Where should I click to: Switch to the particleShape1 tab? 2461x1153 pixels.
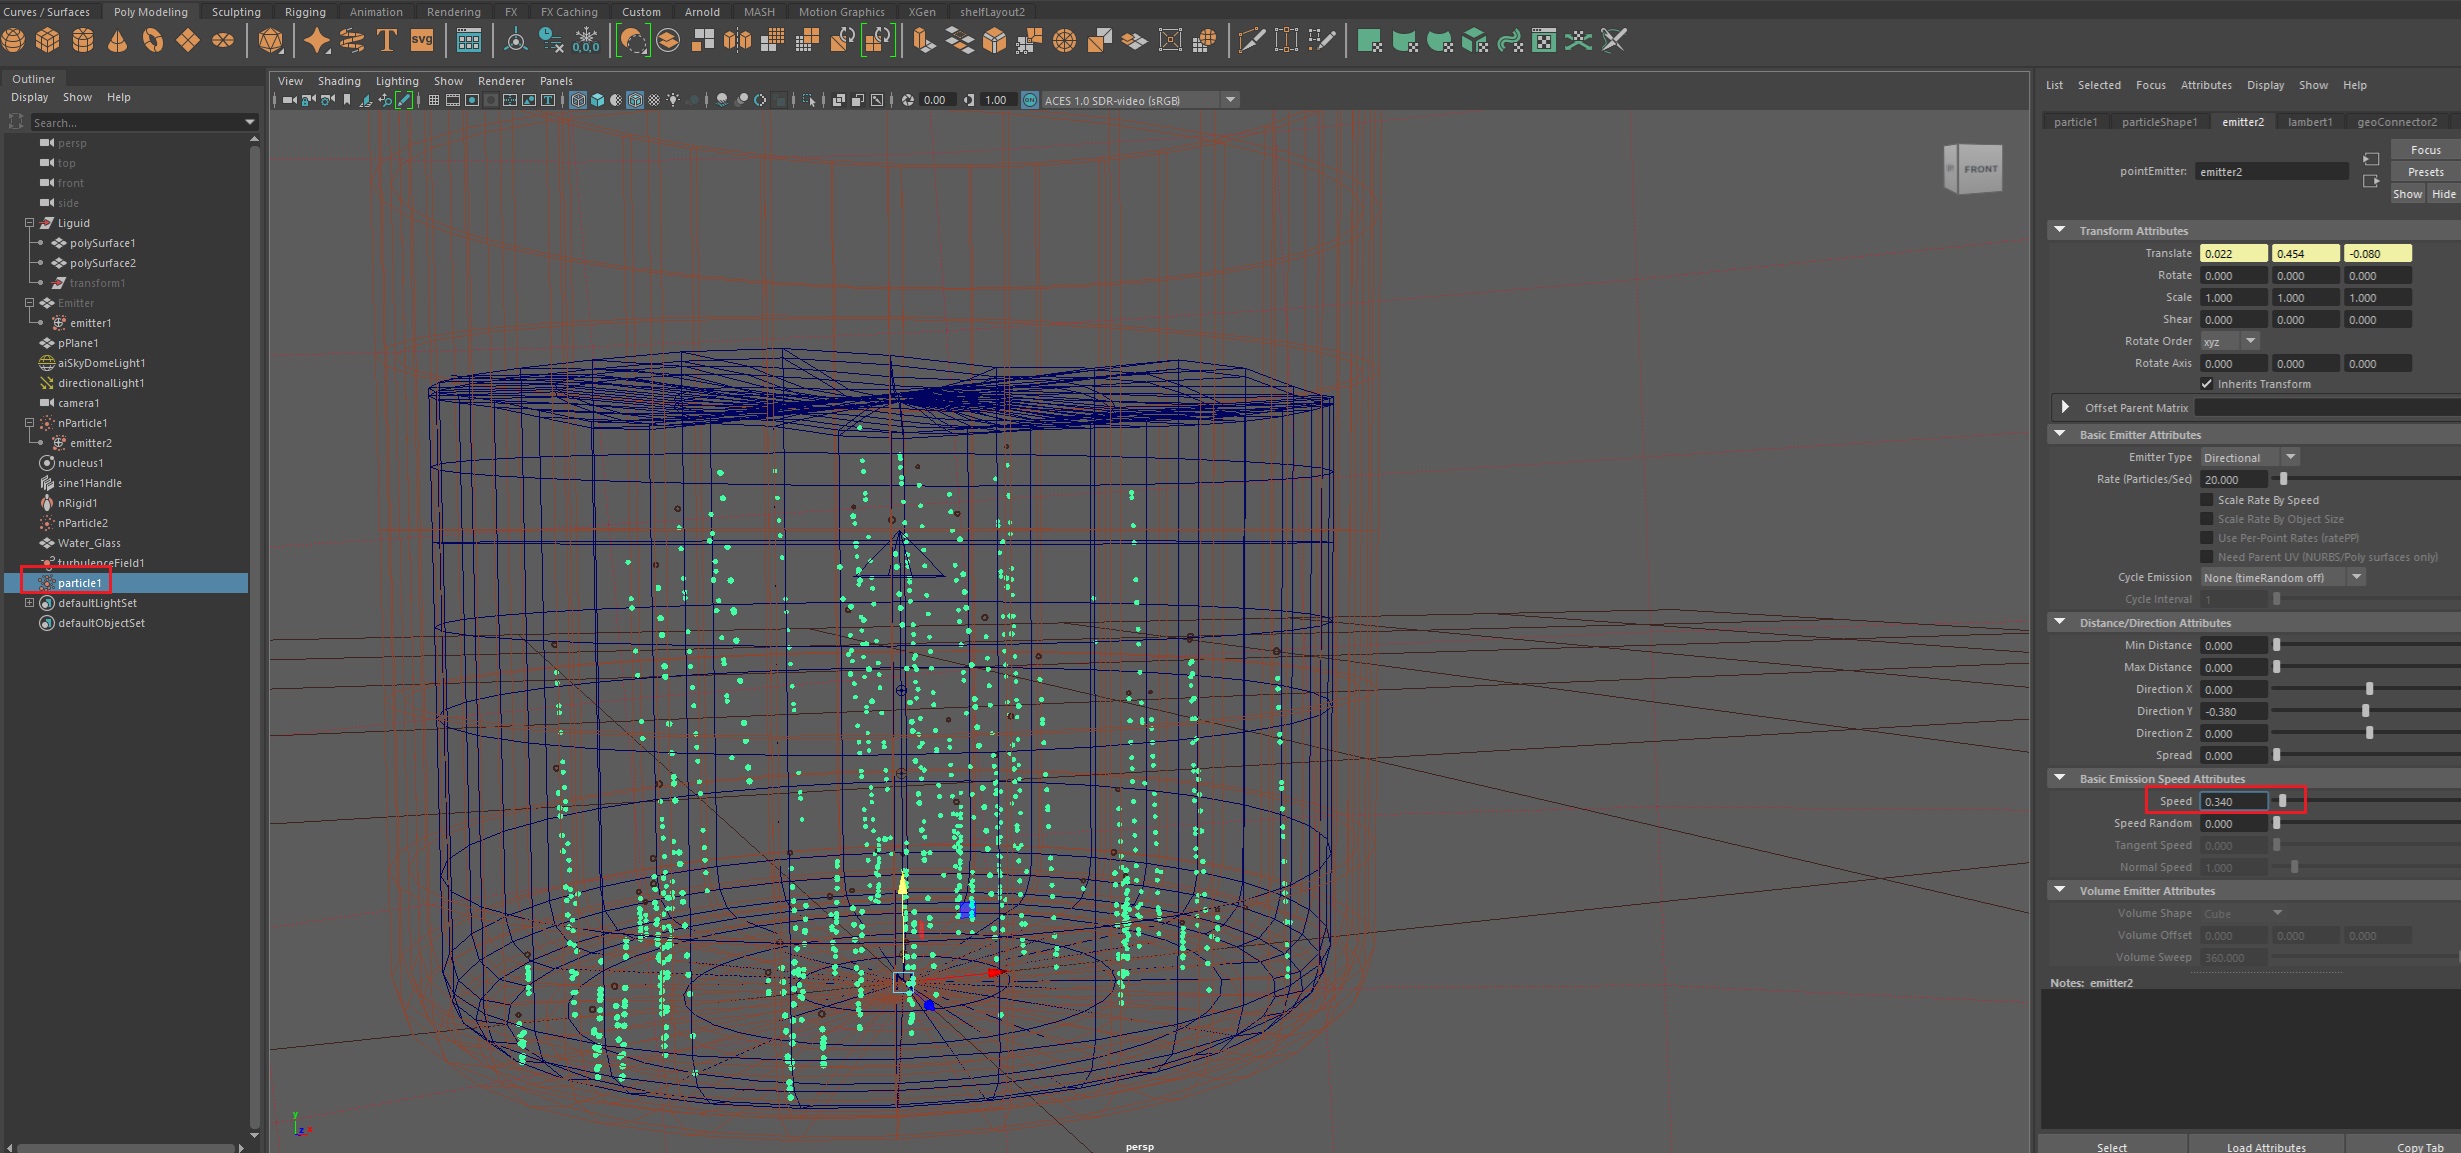tap(2159, 122)
